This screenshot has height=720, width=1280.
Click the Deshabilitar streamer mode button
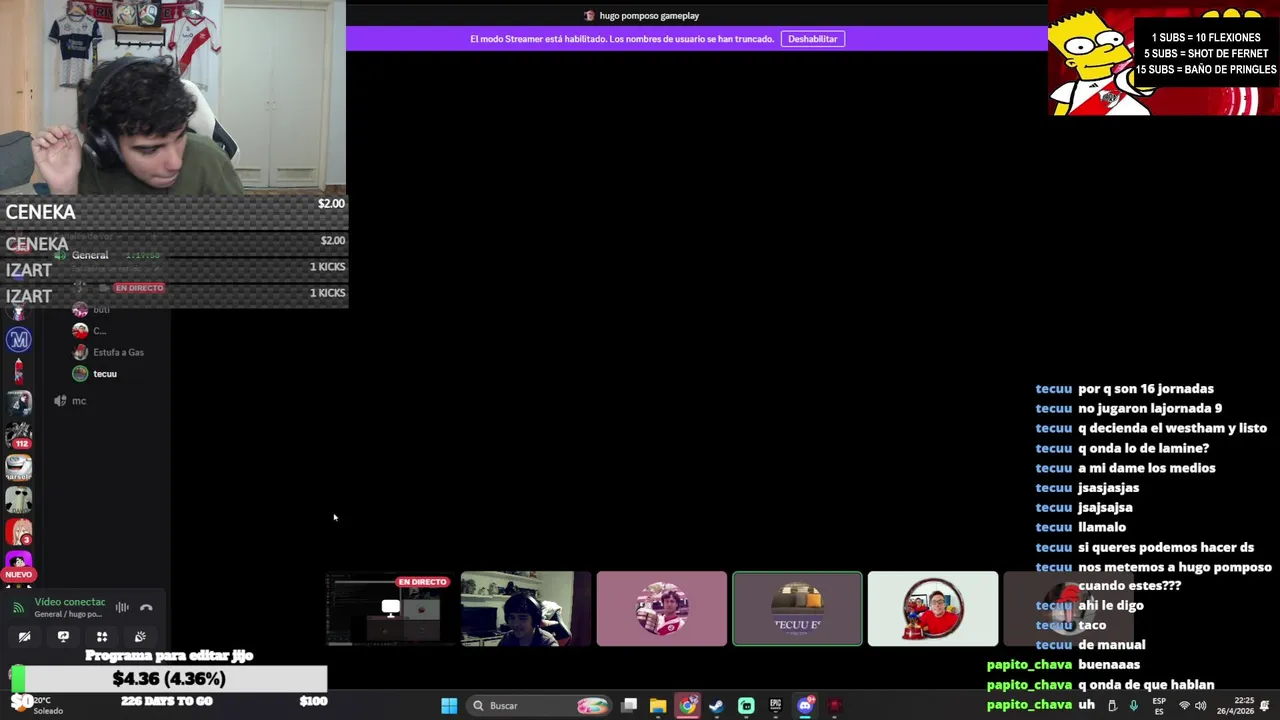click(812, 39)
